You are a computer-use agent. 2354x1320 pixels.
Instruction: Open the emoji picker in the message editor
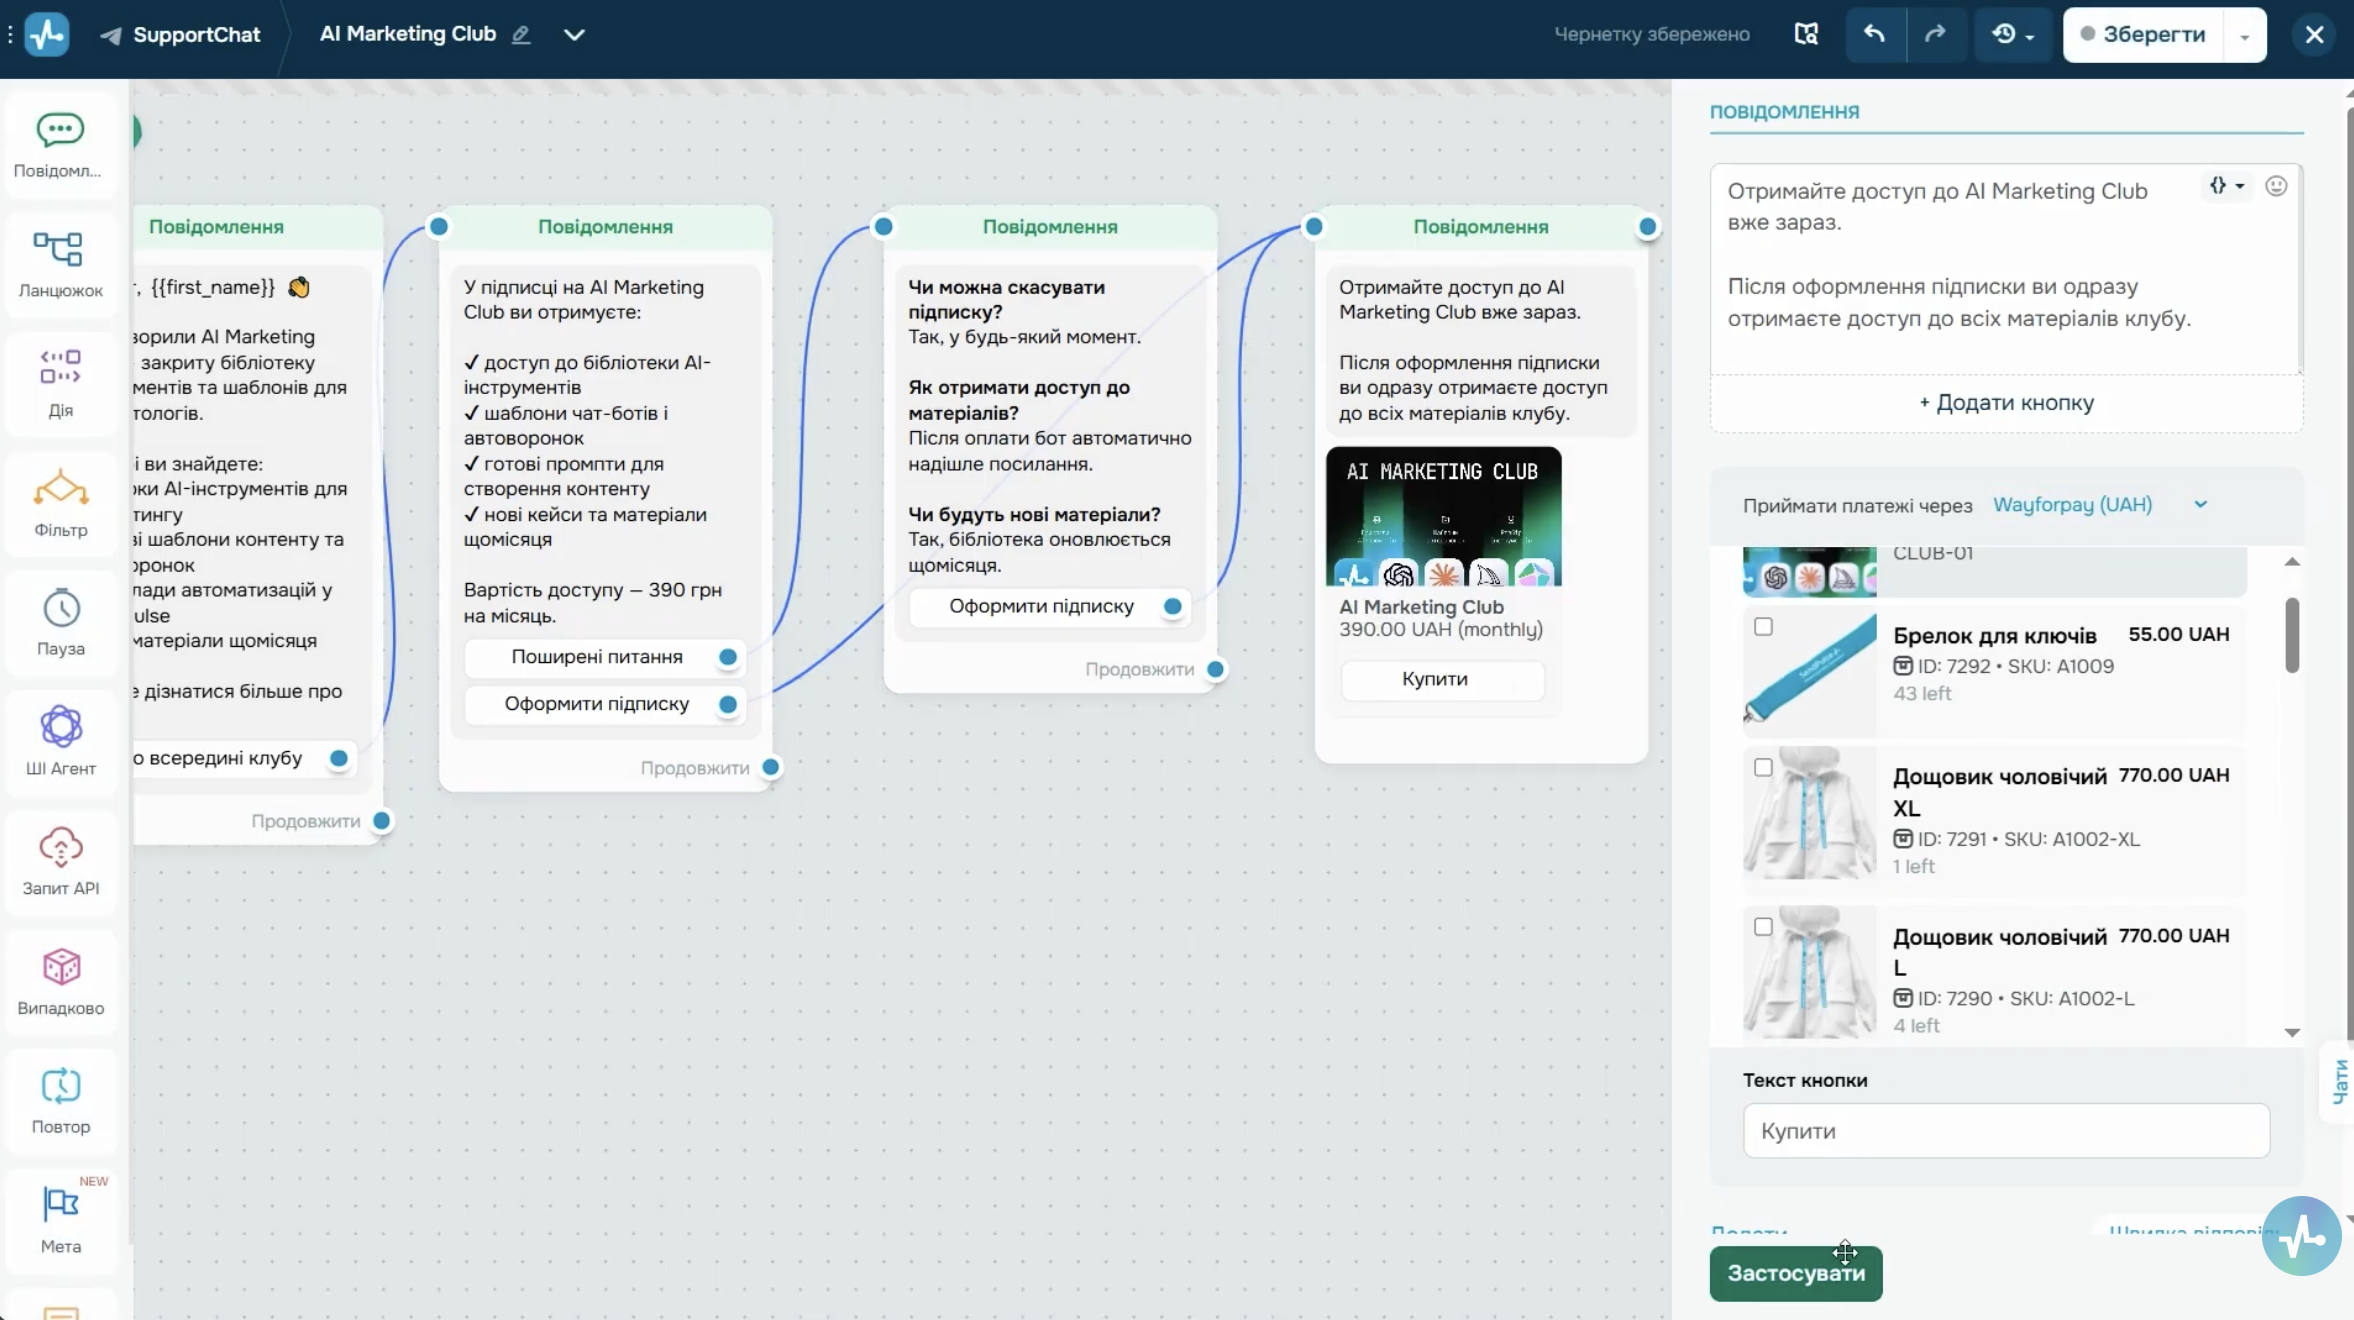[2276, 186]
